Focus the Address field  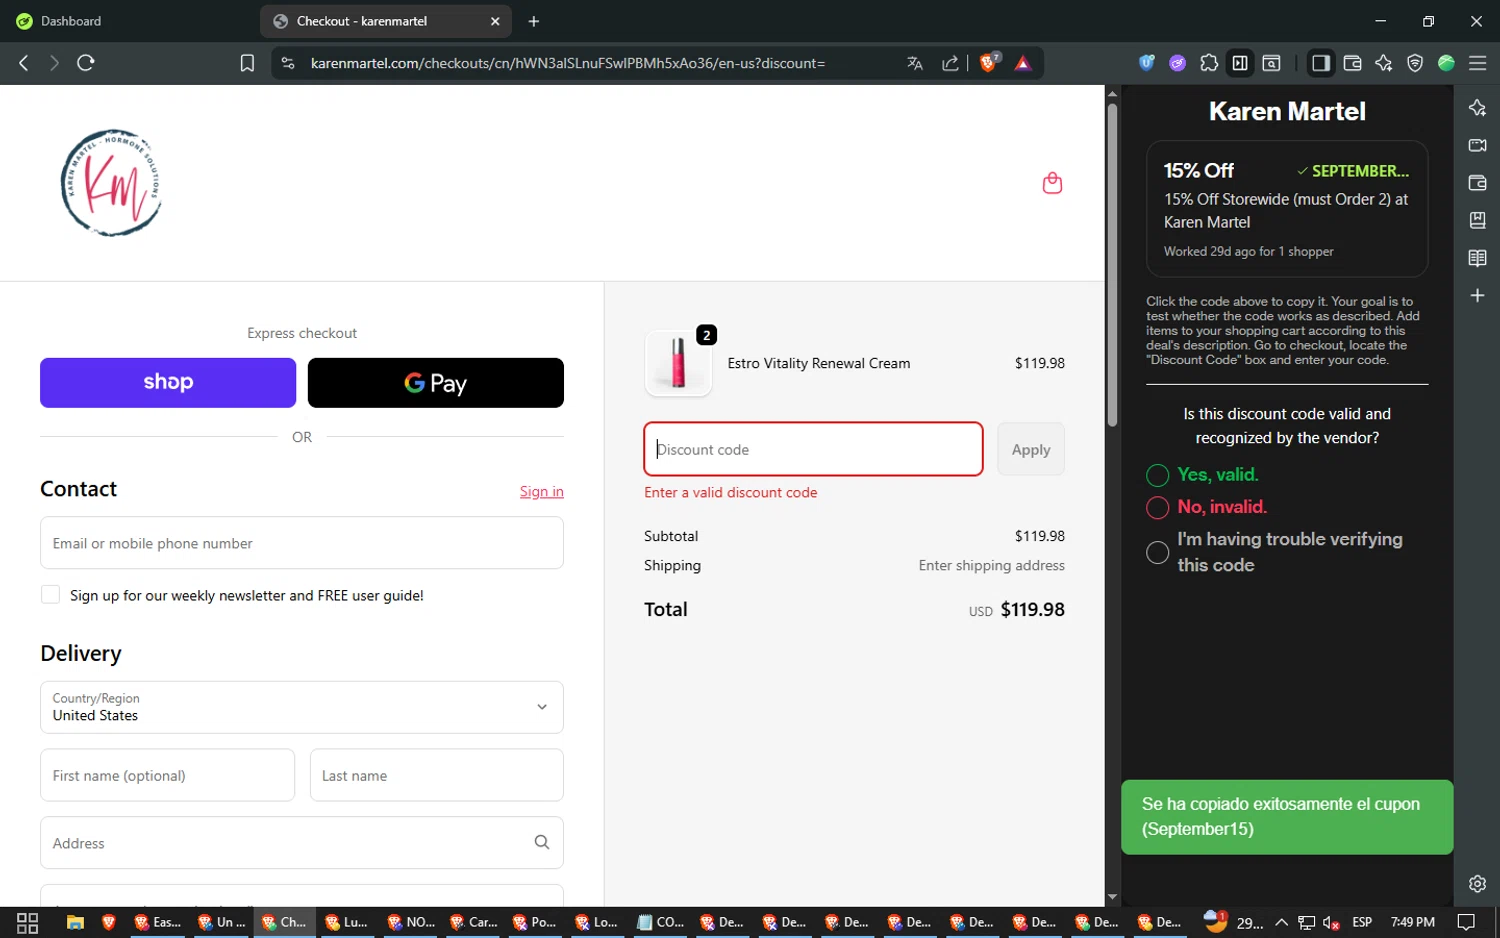coord(302,843)
